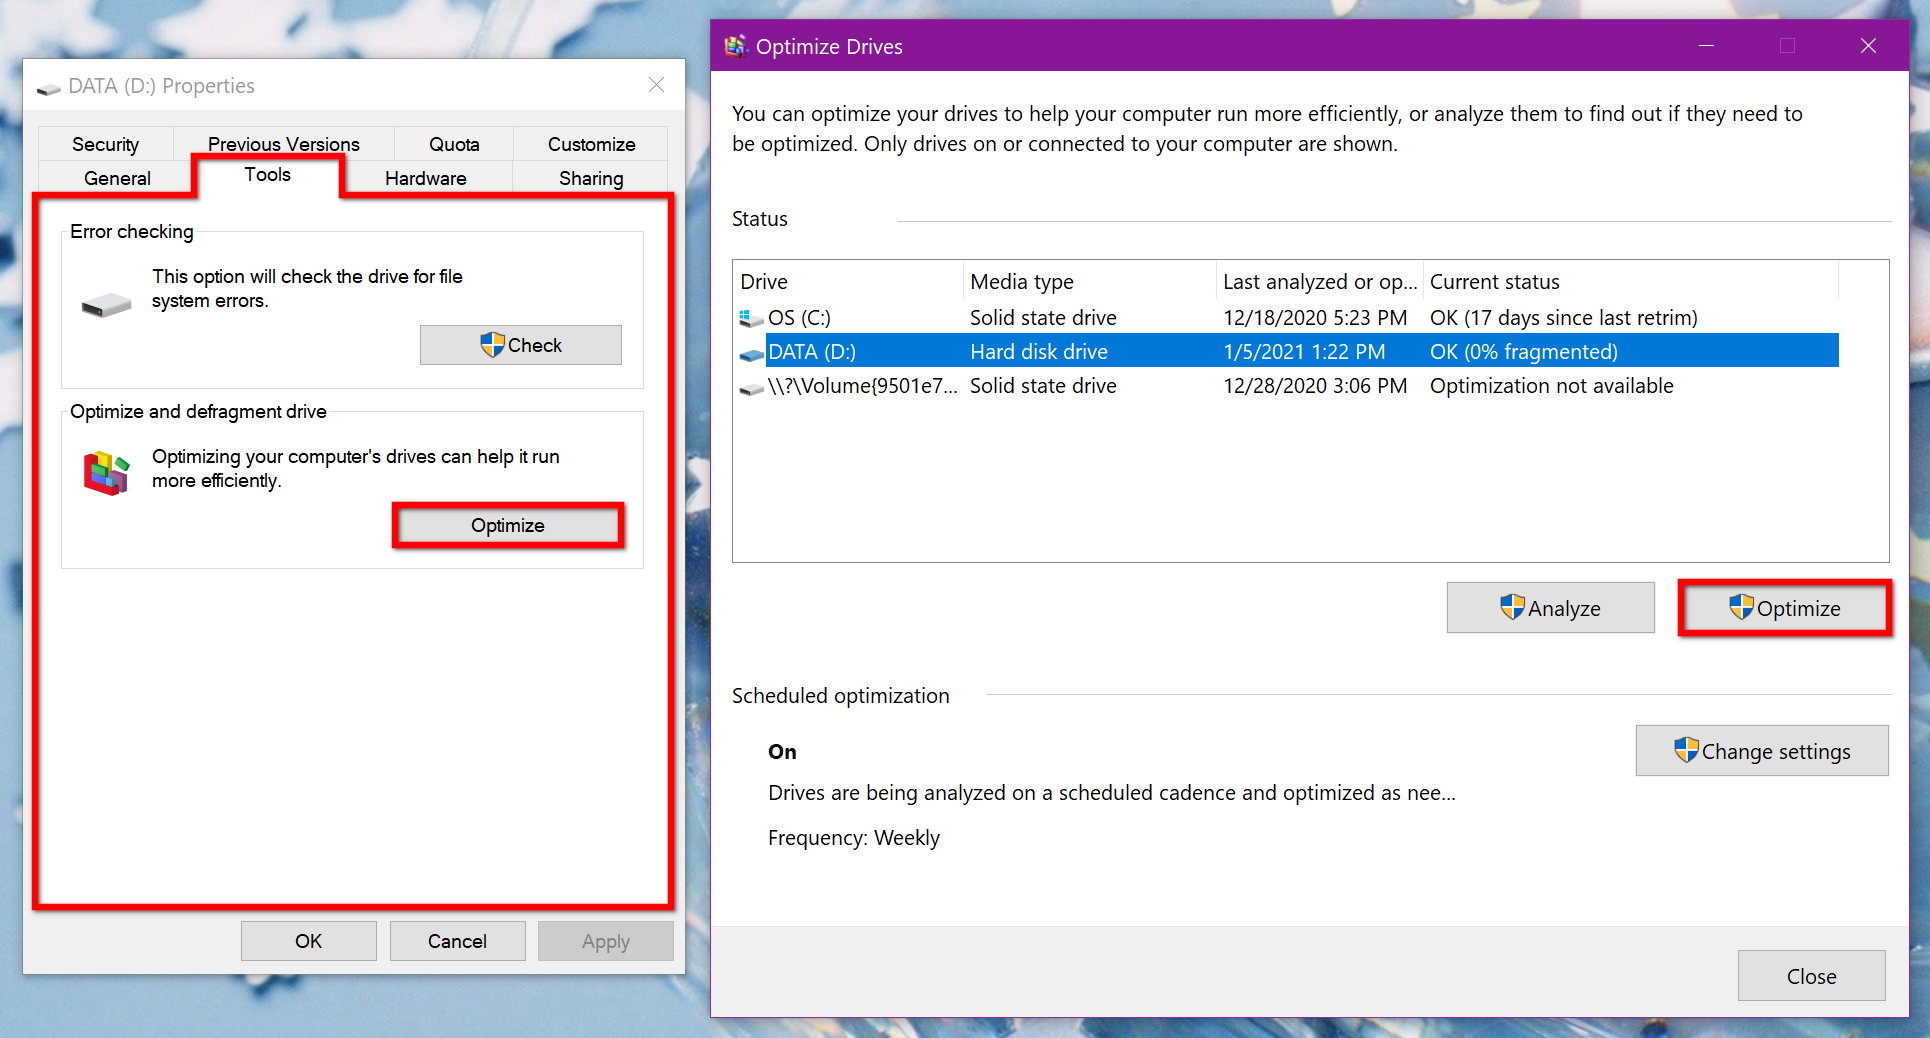1930x1038 pixels.
Task: Switch to the Security tab
Action: pos(104,143)
